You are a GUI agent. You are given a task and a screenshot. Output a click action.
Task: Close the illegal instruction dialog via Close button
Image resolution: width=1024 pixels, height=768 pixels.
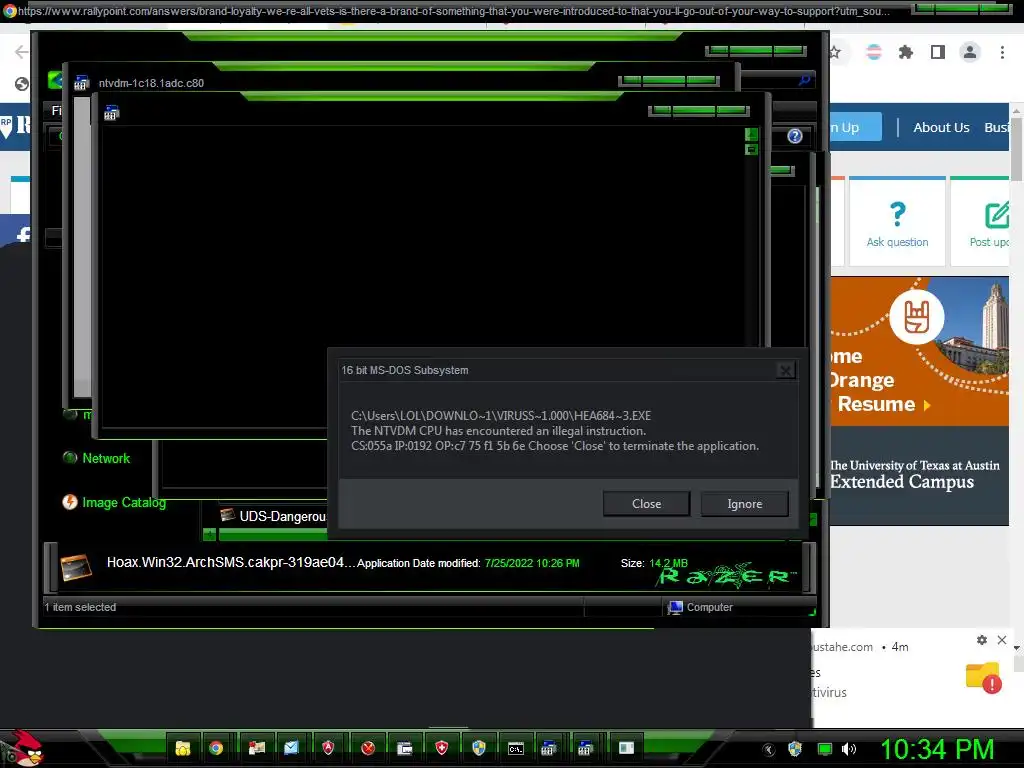point(646,504)
